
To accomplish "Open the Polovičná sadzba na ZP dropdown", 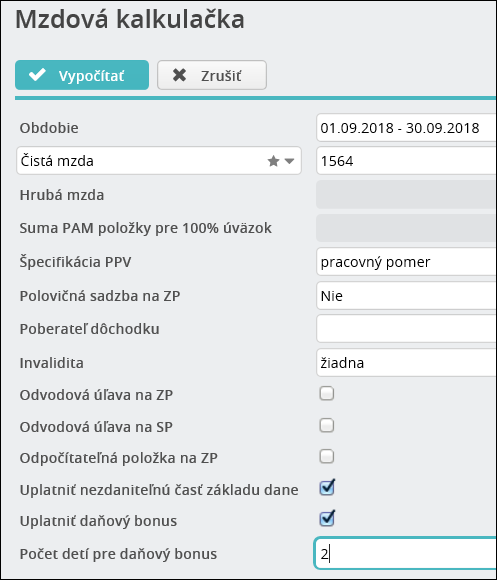I will click(407, 296).
